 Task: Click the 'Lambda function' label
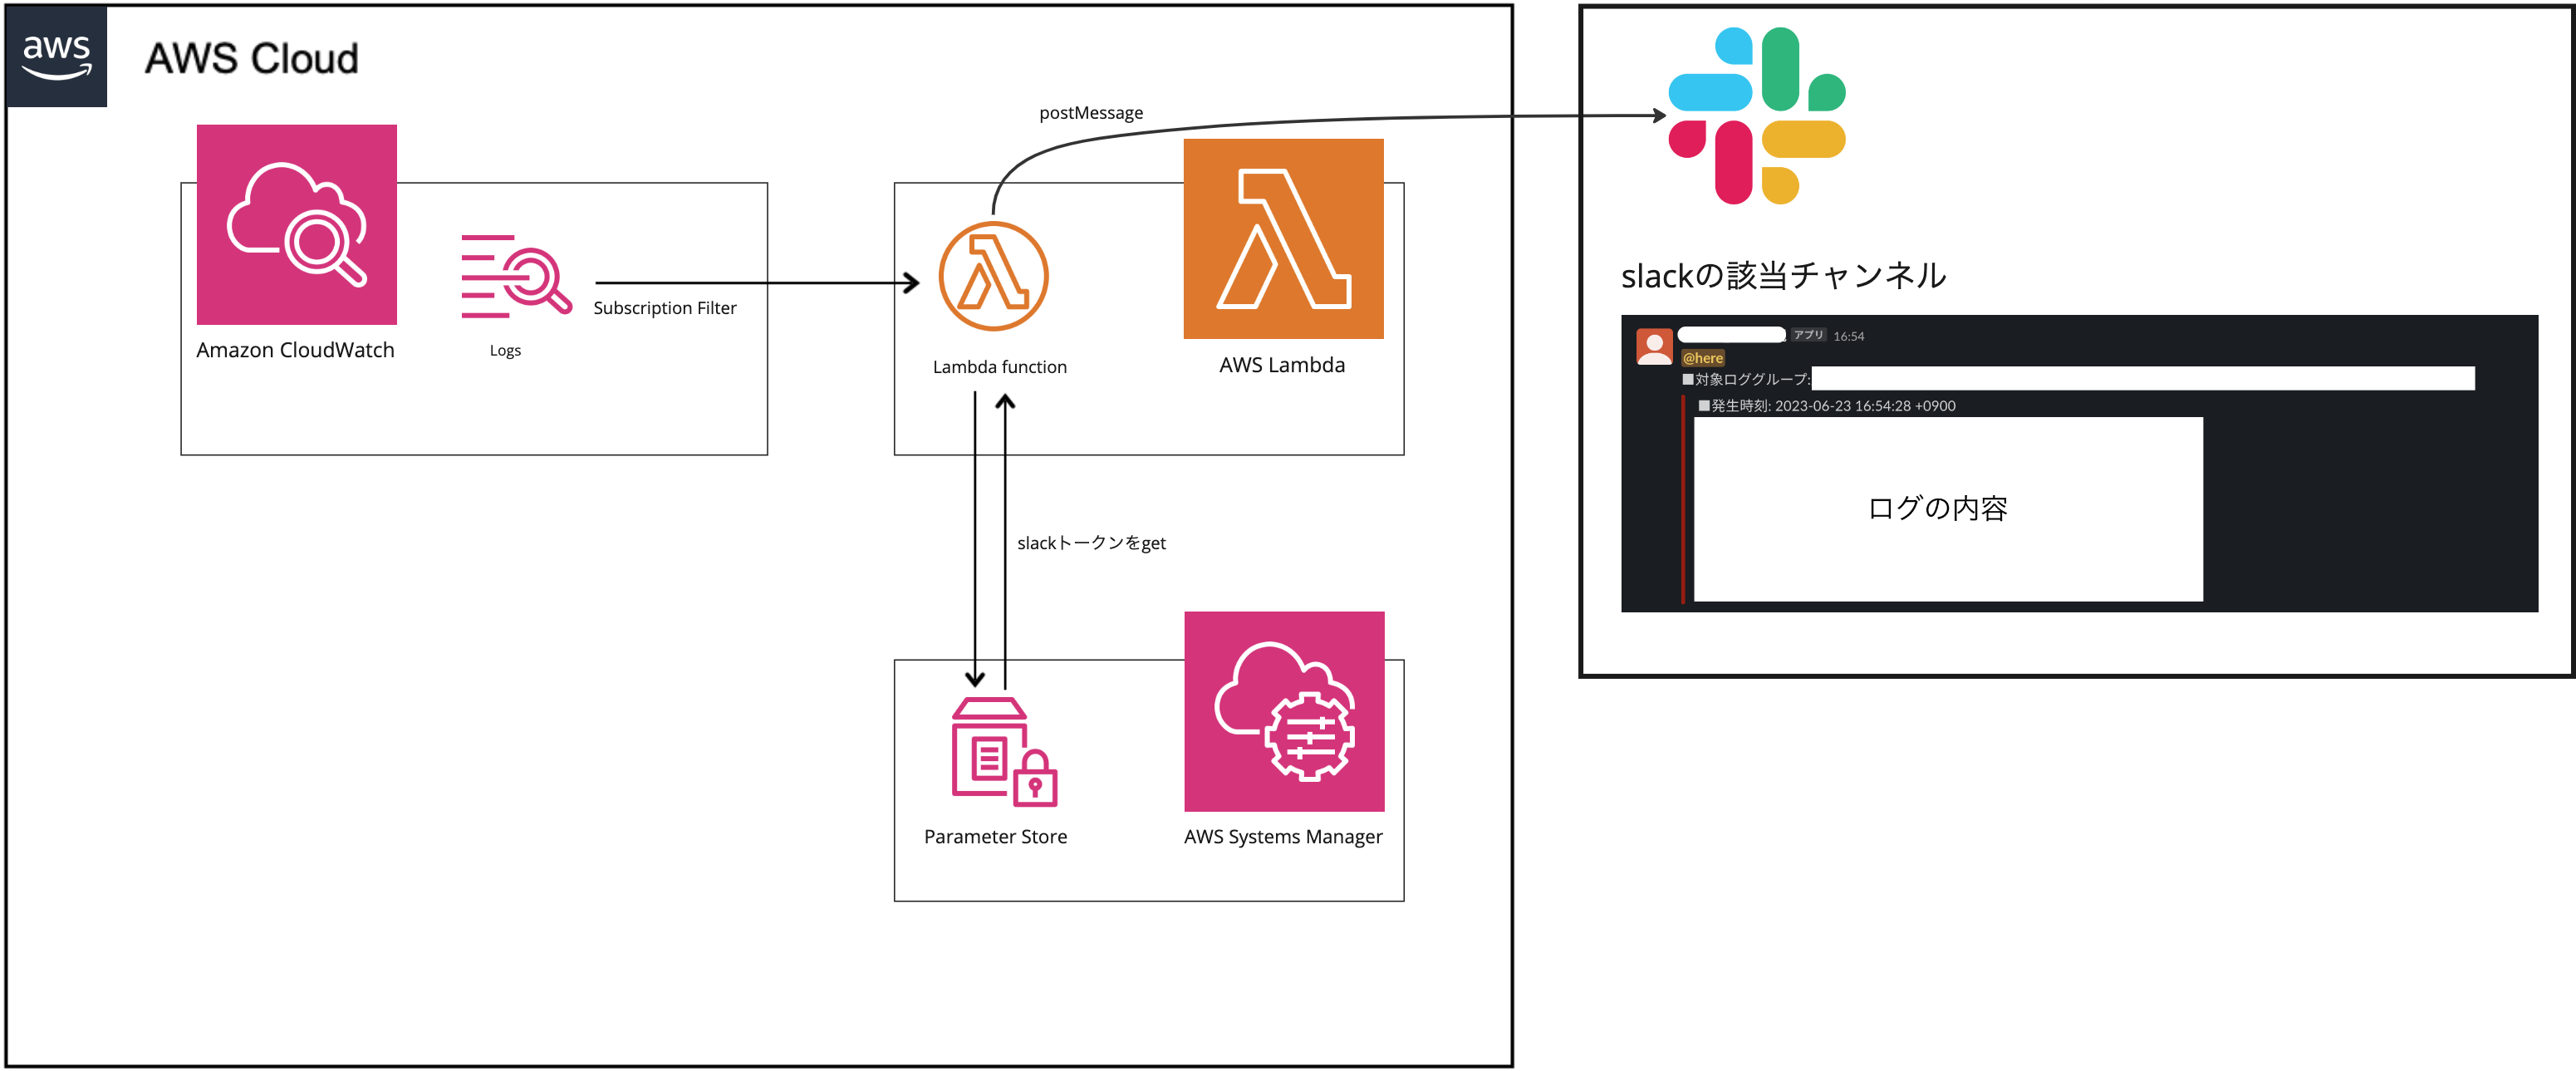(x=999, y=367)
